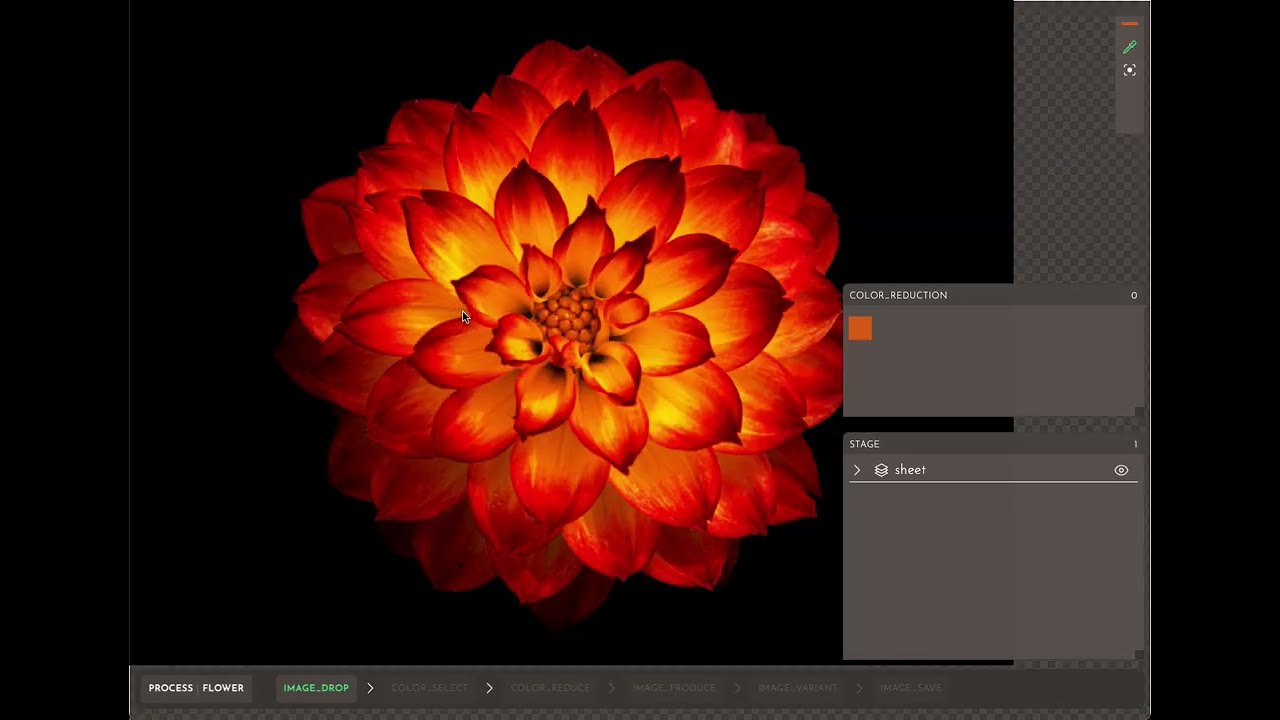
Task: Select the green eyedropper color picker tool
Action: click(x=1129, y=47)
